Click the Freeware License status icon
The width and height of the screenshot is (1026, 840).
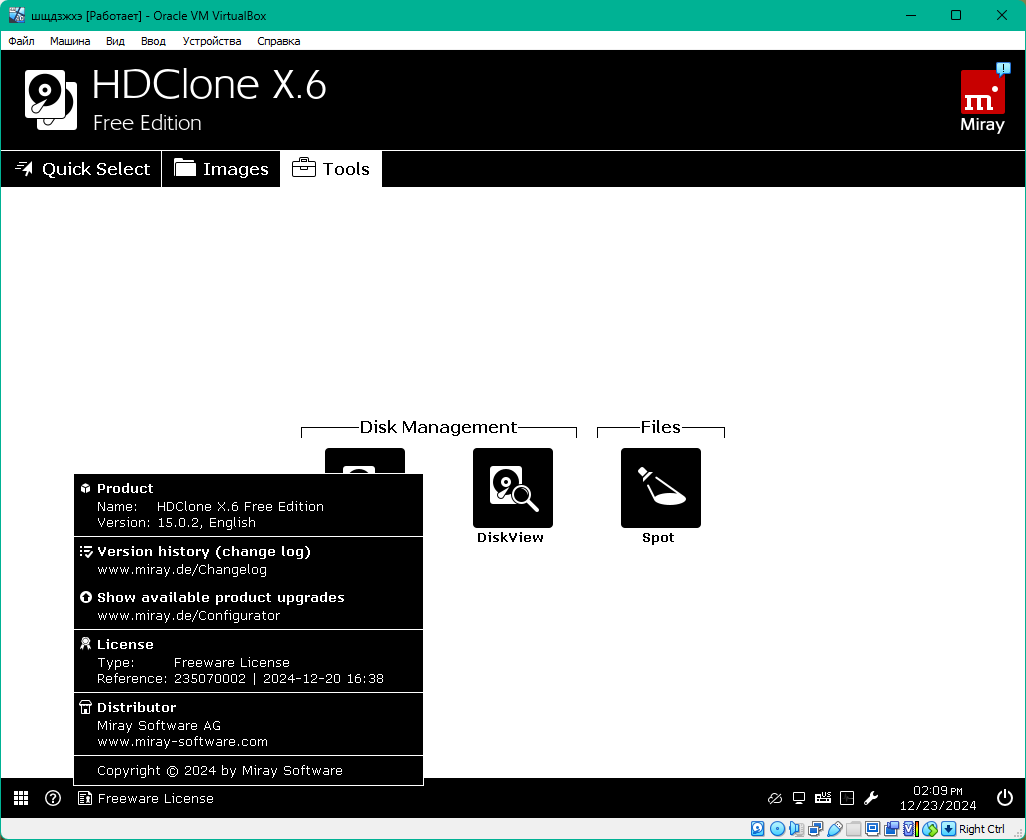[x=84, y=798]
